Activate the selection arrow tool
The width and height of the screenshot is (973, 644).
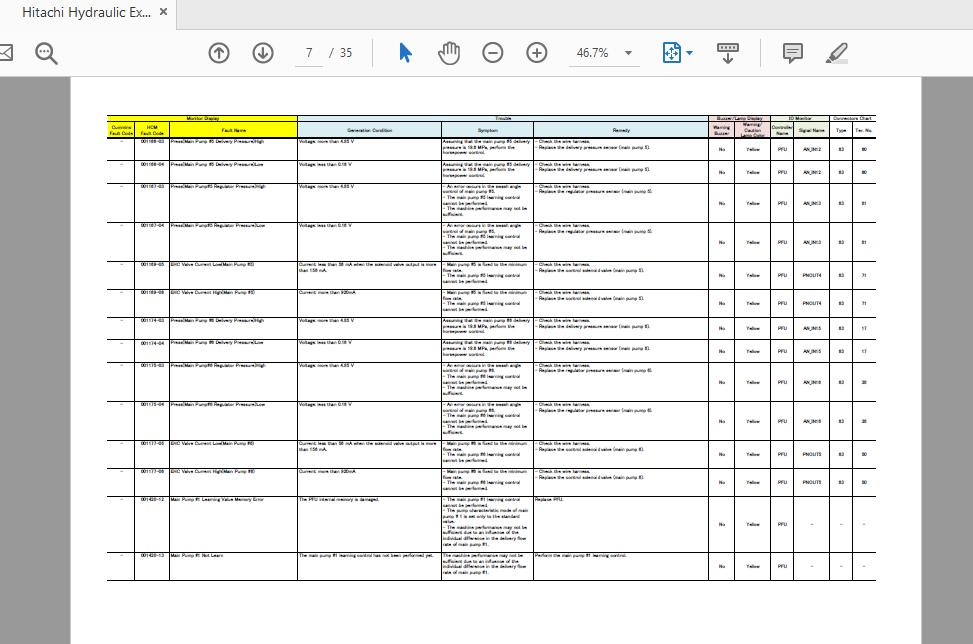click(x=405, y=53)
